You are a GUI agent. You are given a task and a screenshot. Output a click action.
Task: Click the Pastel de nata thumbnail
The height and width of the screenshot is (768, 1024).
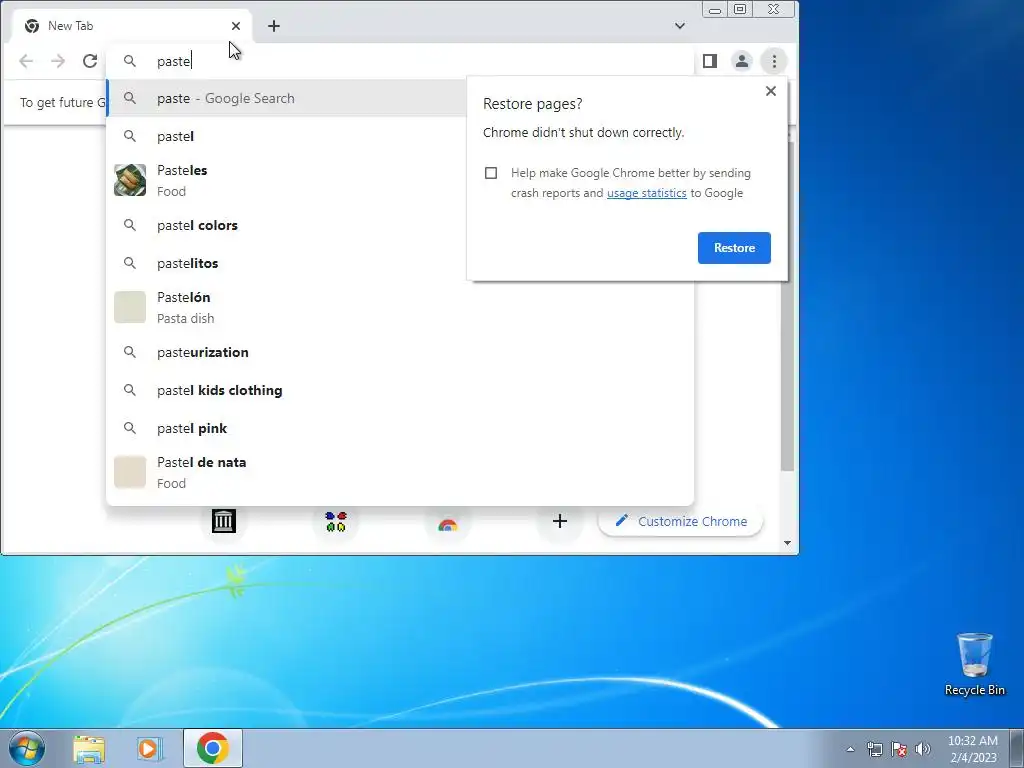point(130,473)
